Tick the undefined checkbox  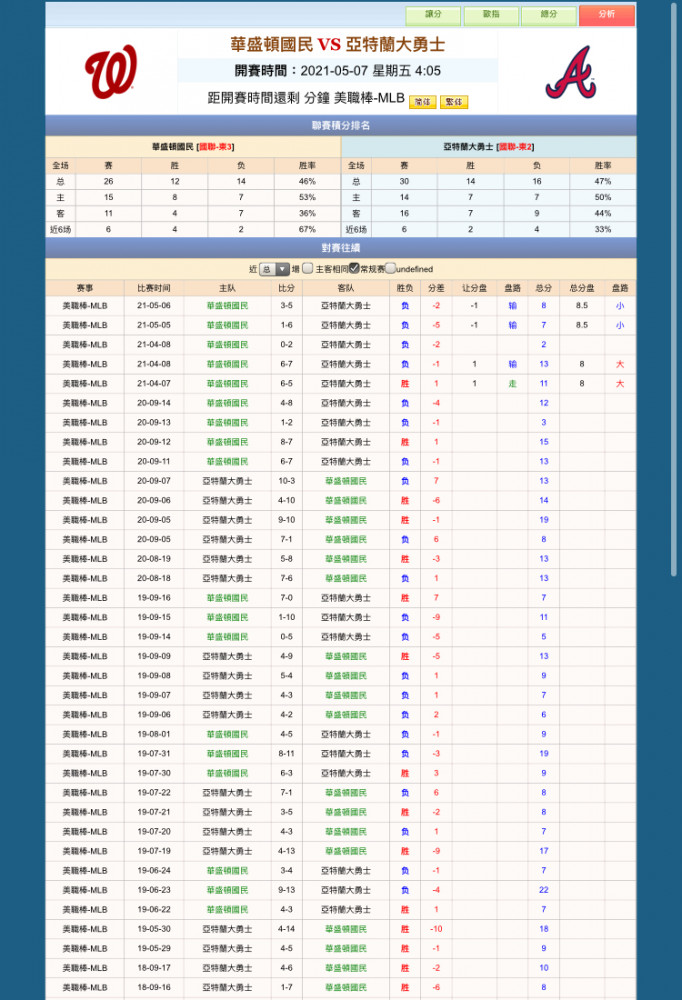tap(390, 268)
